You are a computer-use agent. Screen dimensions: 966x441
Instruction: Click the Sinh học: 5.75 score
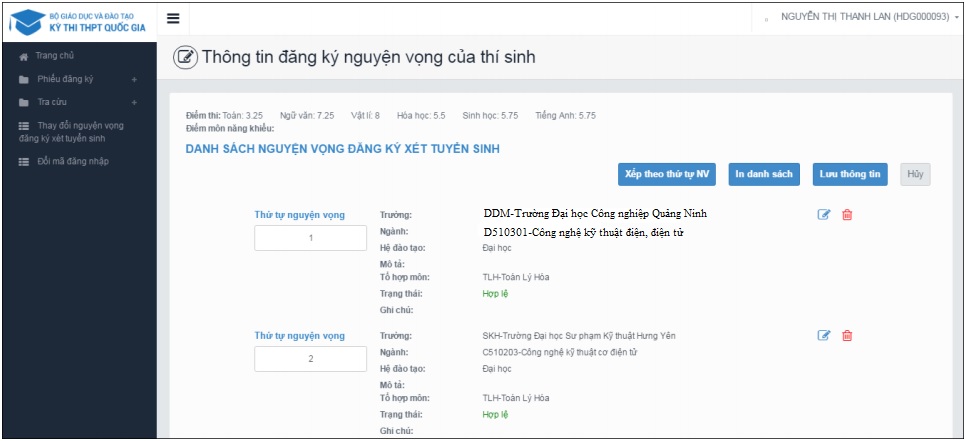click(490, 115)
